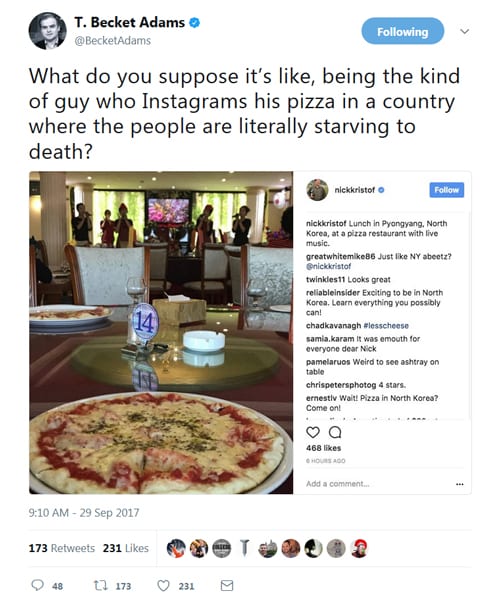Click the blue verified badge beside T. Becket Adams
Image resolution: width=500 pixels, height=607 pixels.
(x=194, y=23)
